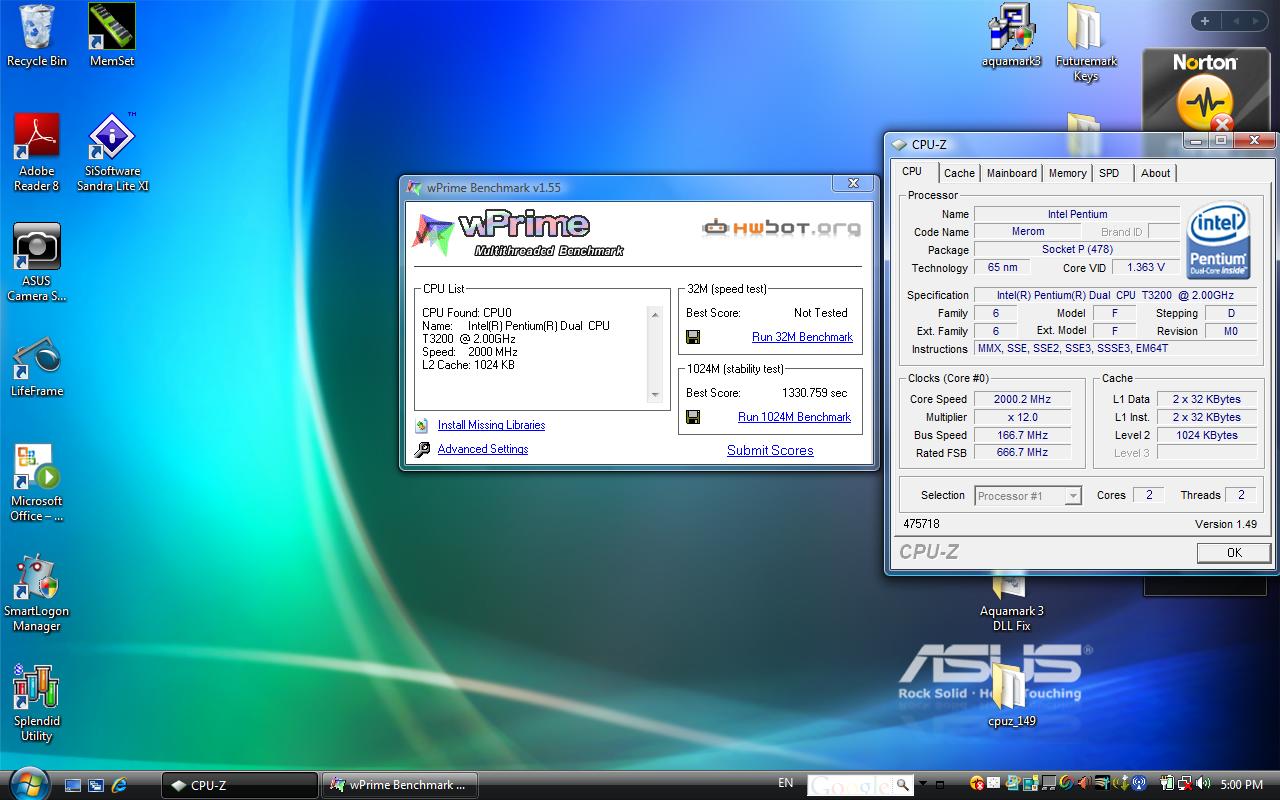Screen dimensions: 1280x800
Task: Launch the LifeFrame desktop shortcut
Action: pos(37,367)
